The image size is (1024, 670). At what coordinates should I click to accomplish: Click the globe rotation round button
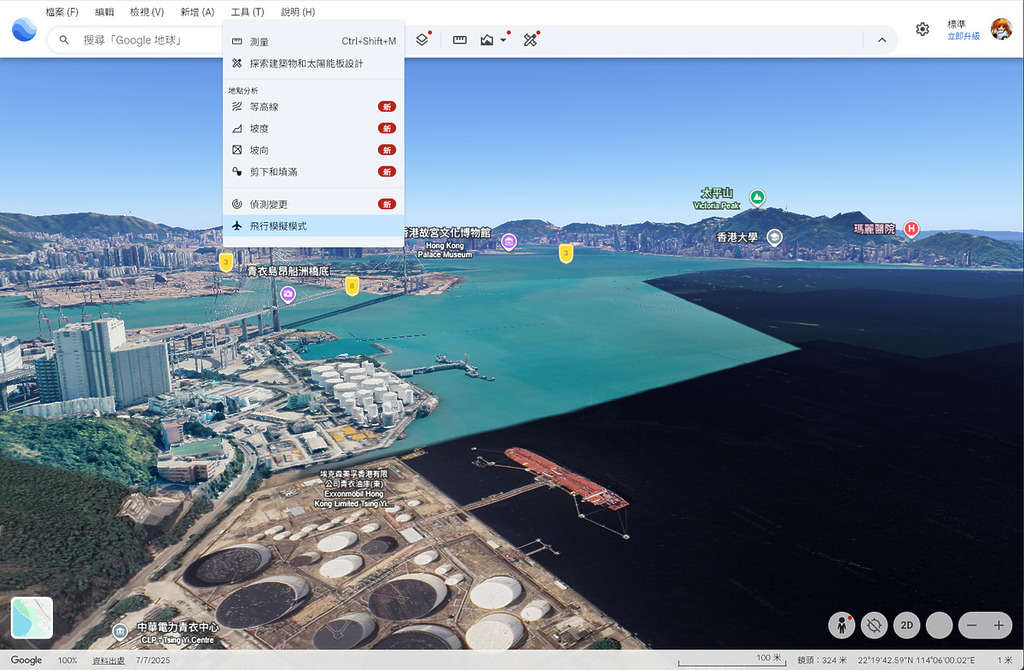coord(939,625)
